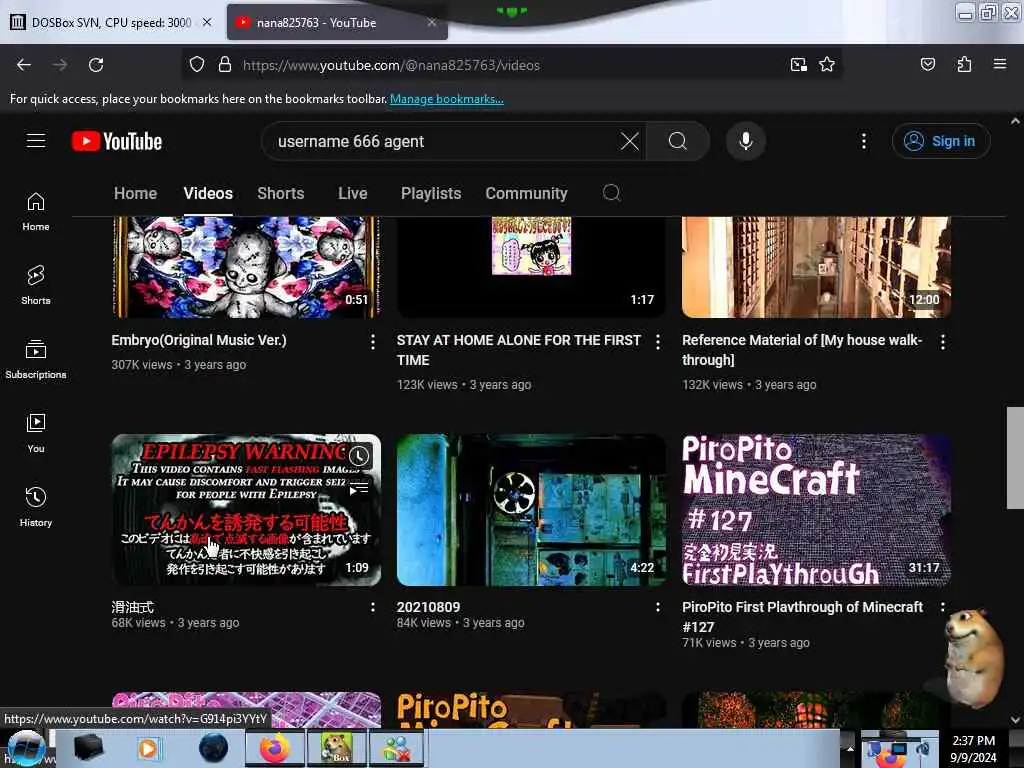The image size is (1024, 768).
Task: View site security lock icon
Action: [x=225, y=65]
